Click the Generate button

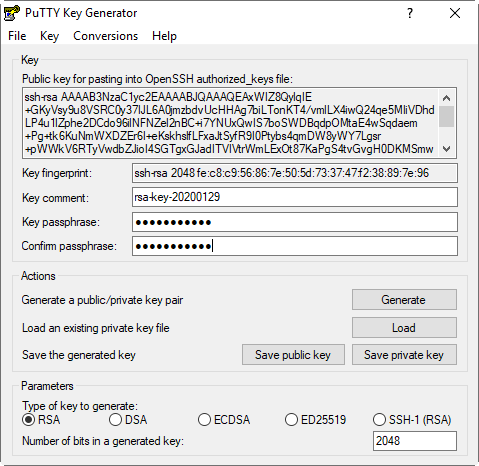404,300
